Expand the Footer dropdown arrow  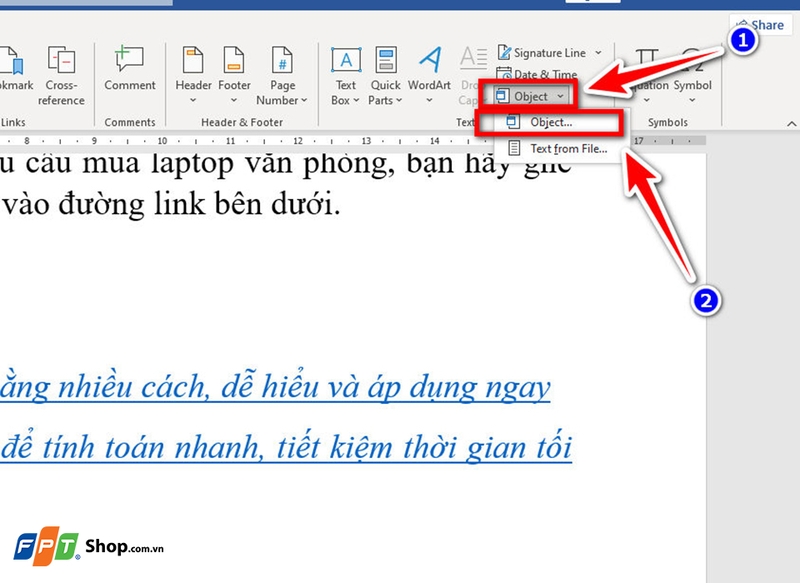click(x=234, y=100)
